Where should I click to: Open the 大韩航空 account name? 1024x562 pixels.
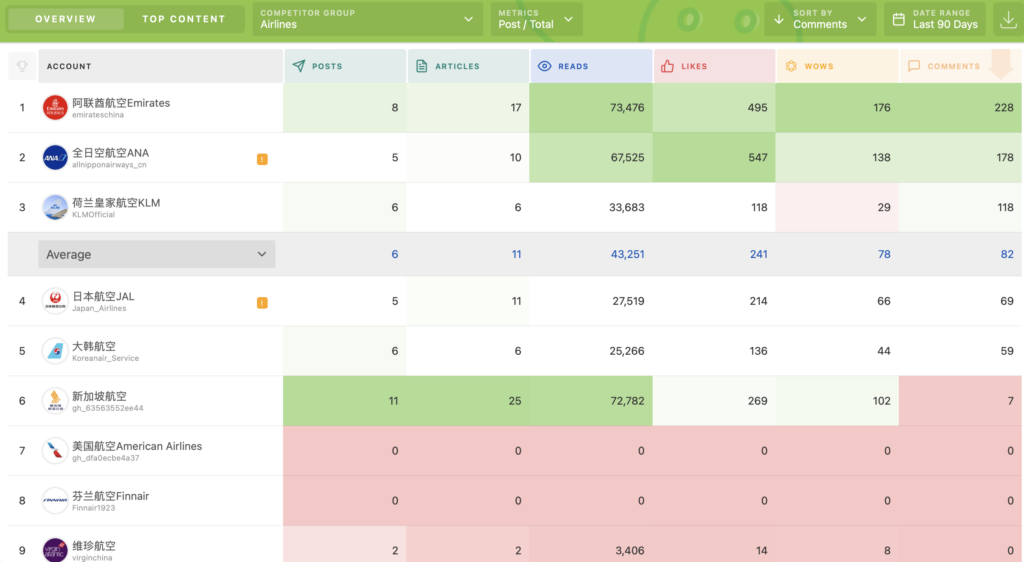(93, 346)
